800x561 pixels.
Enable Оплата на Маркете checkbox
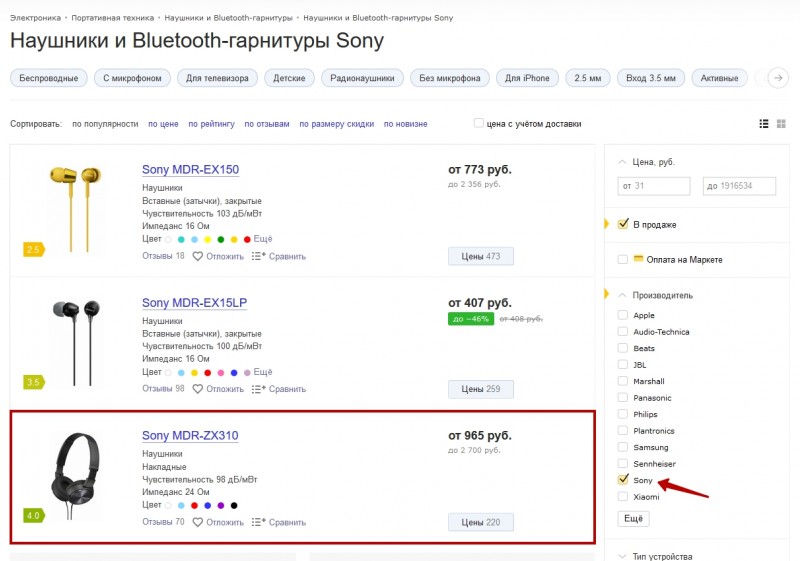(x=622, y=259)
